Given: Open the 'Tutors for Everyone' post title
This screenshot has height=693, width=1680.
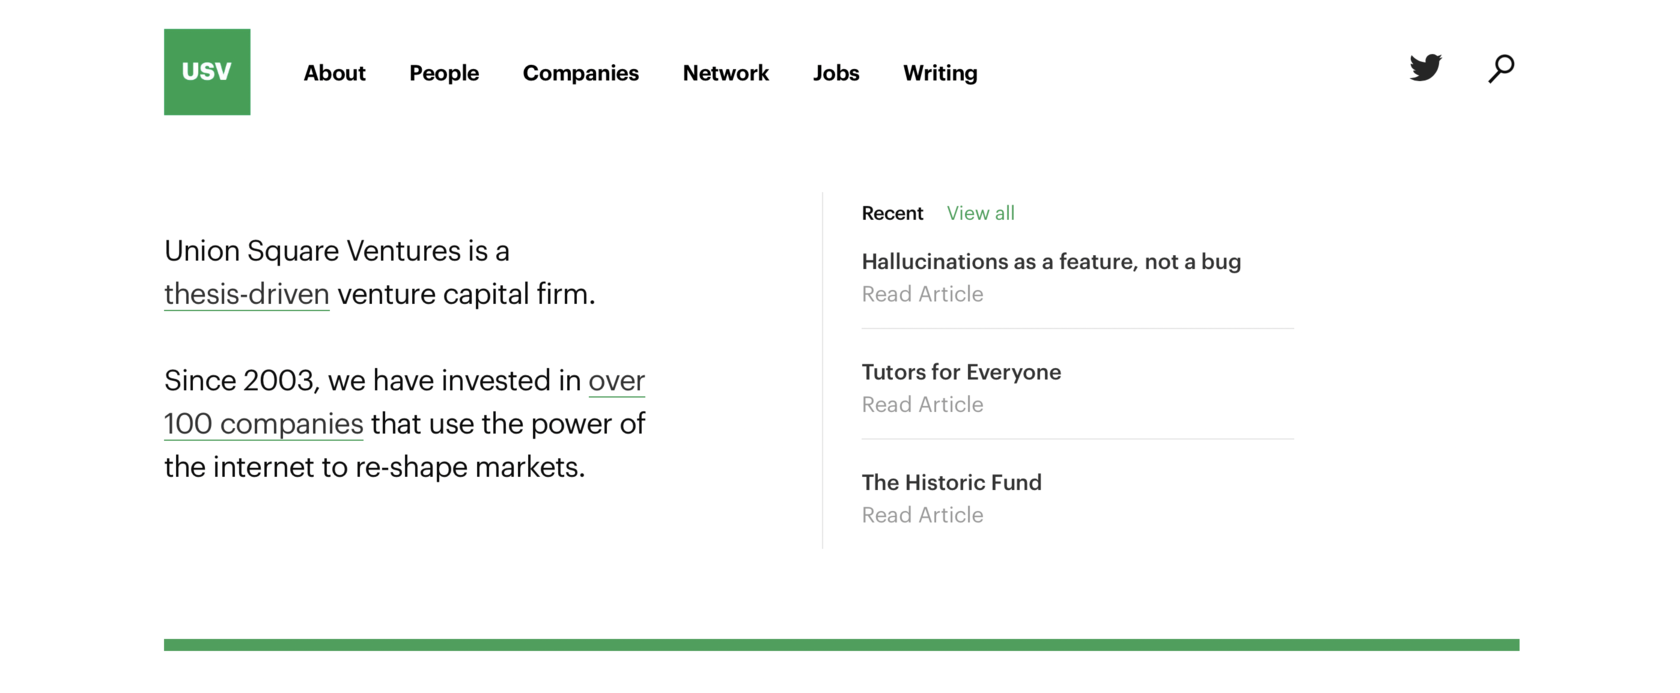Looking at the screenshot, I should pos(961,372).
